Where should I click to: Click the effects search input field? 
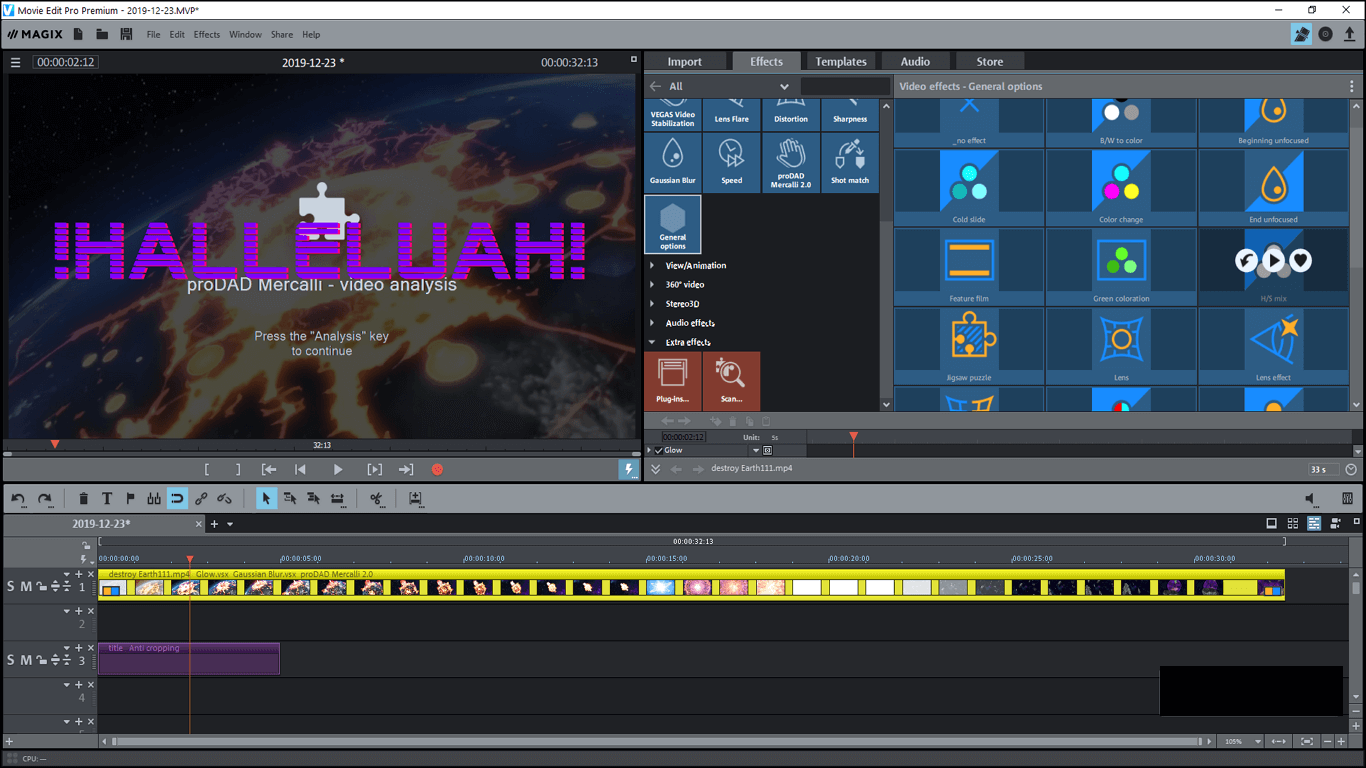845,86
